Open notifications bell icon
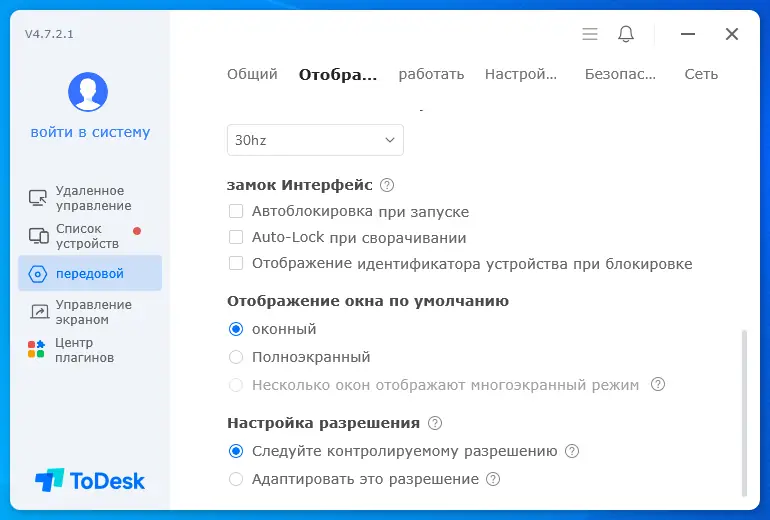 click(626, 34)
